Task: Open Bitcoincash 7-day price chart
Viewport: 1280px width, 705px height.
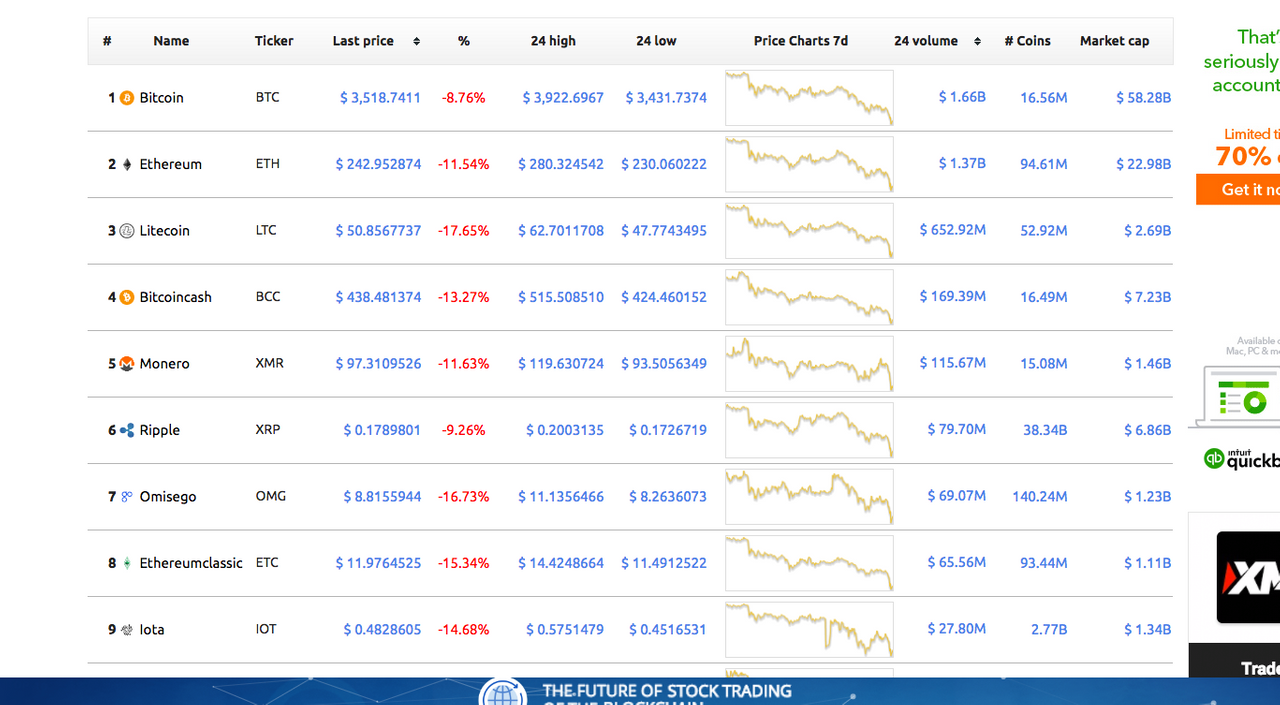Action: [x=809, y=297]
